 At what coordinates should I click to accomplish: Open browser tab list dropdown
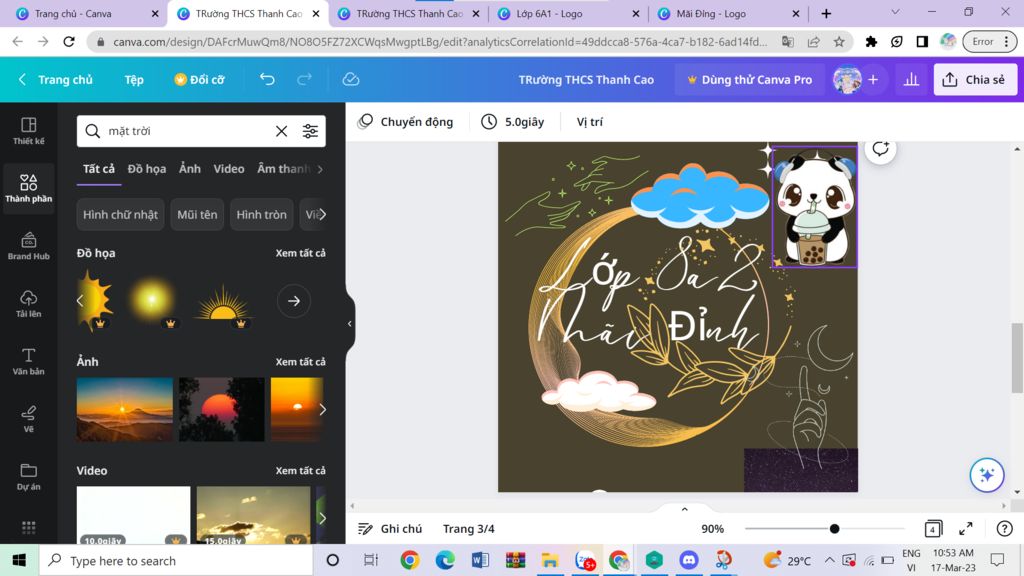(x=895, y=12)
